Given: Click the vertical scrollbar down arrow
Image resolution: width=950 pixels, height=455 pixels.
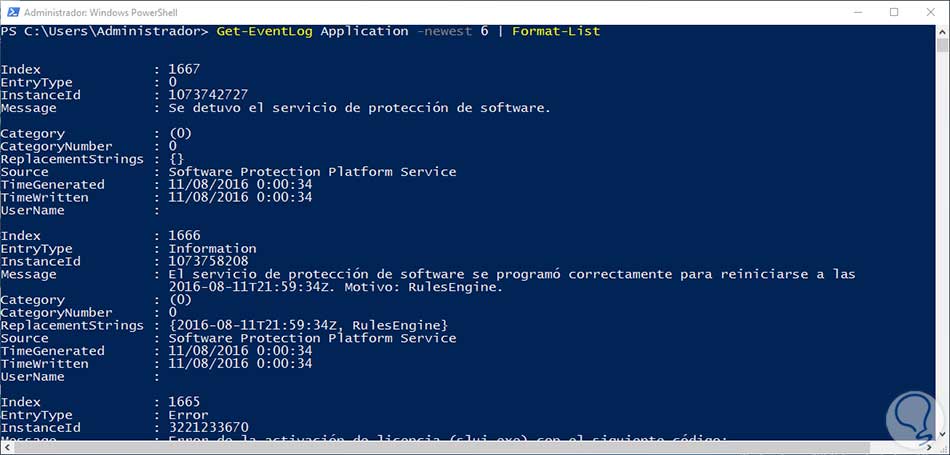Looking at the screenshot, I should [941, 433].
